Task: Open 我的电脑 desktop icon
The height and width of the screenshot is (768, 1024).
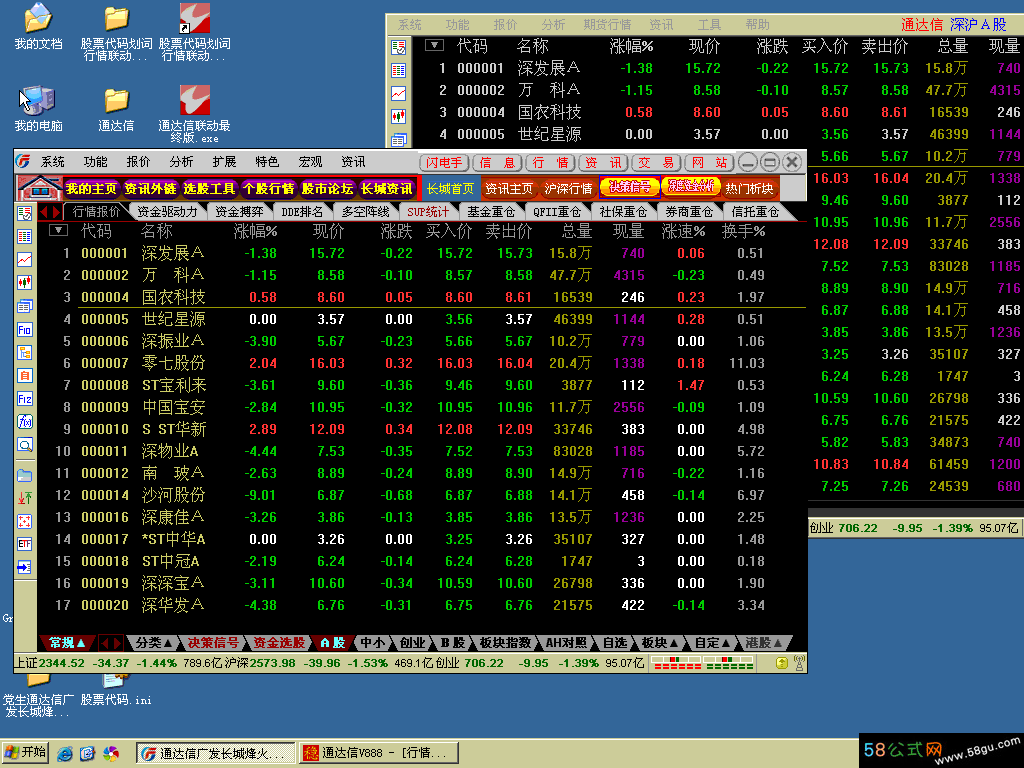Action: pyautogui.click(x=38, y=109)
